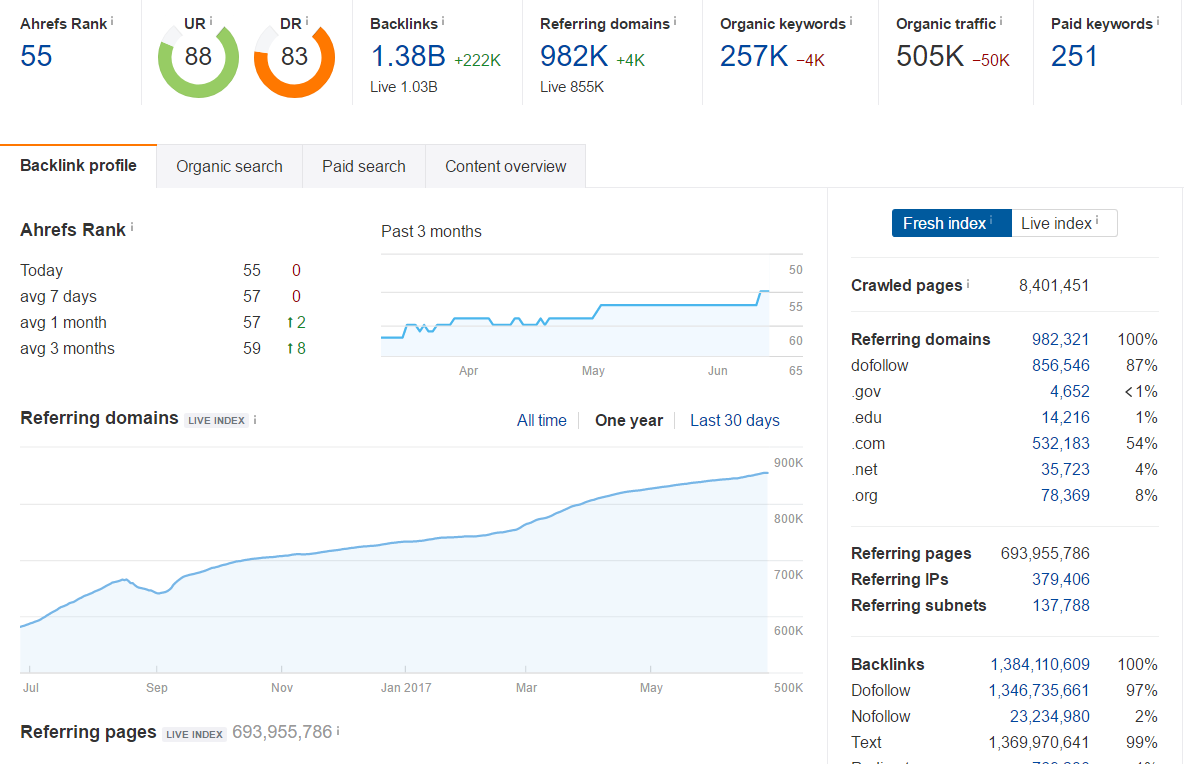Screen dimensions: 1184x764
Task: Click info icon next to Referring domains LIVE INDEX
Action: (x=255, y=420)
